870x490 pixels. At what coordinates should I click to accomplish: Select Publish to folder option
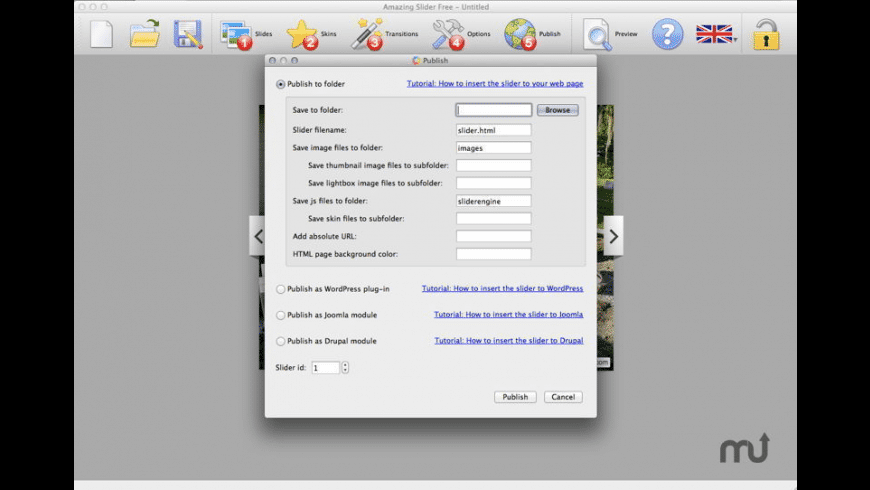(x=281, y=84)
